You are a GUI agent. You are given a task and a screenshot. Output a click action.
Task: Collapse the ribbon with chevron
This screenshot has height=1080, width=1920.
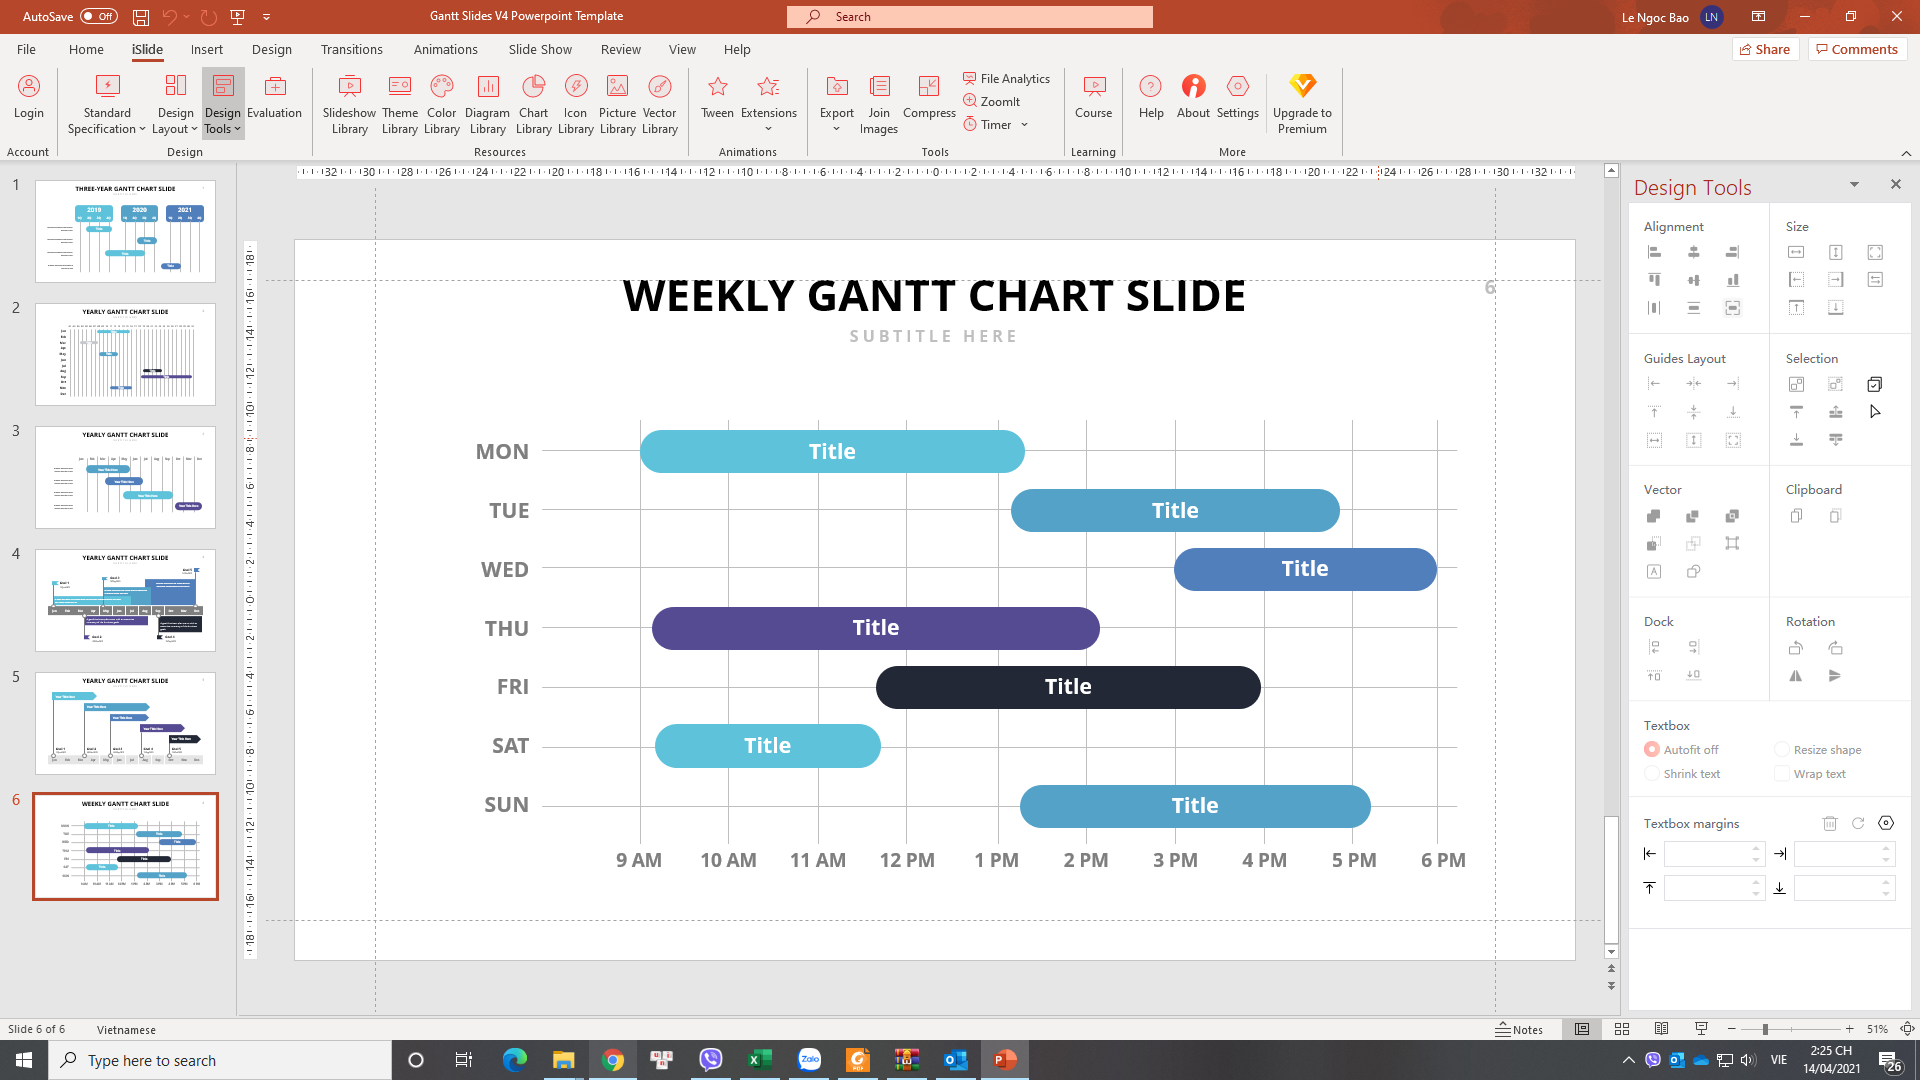coord(1906,153)
